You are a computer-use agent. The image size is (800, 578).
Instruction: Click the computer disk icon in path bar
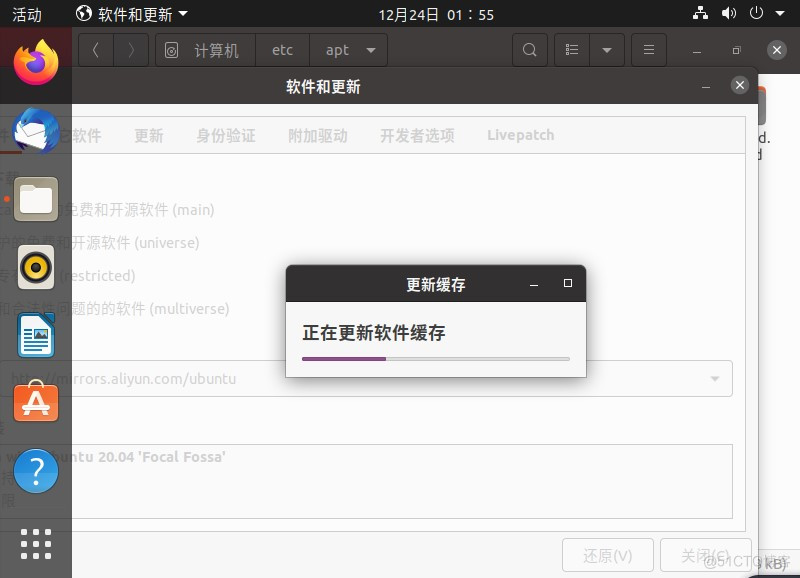pos(171,50)
